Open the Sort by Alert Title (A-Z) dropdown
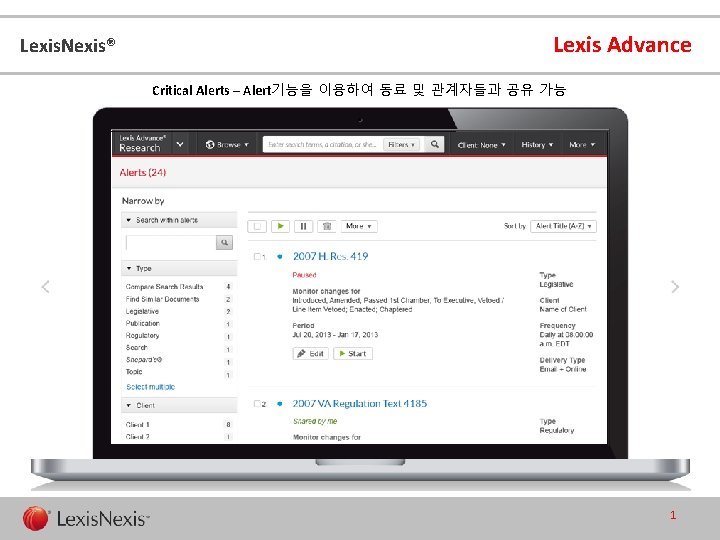 click(563, 226)
